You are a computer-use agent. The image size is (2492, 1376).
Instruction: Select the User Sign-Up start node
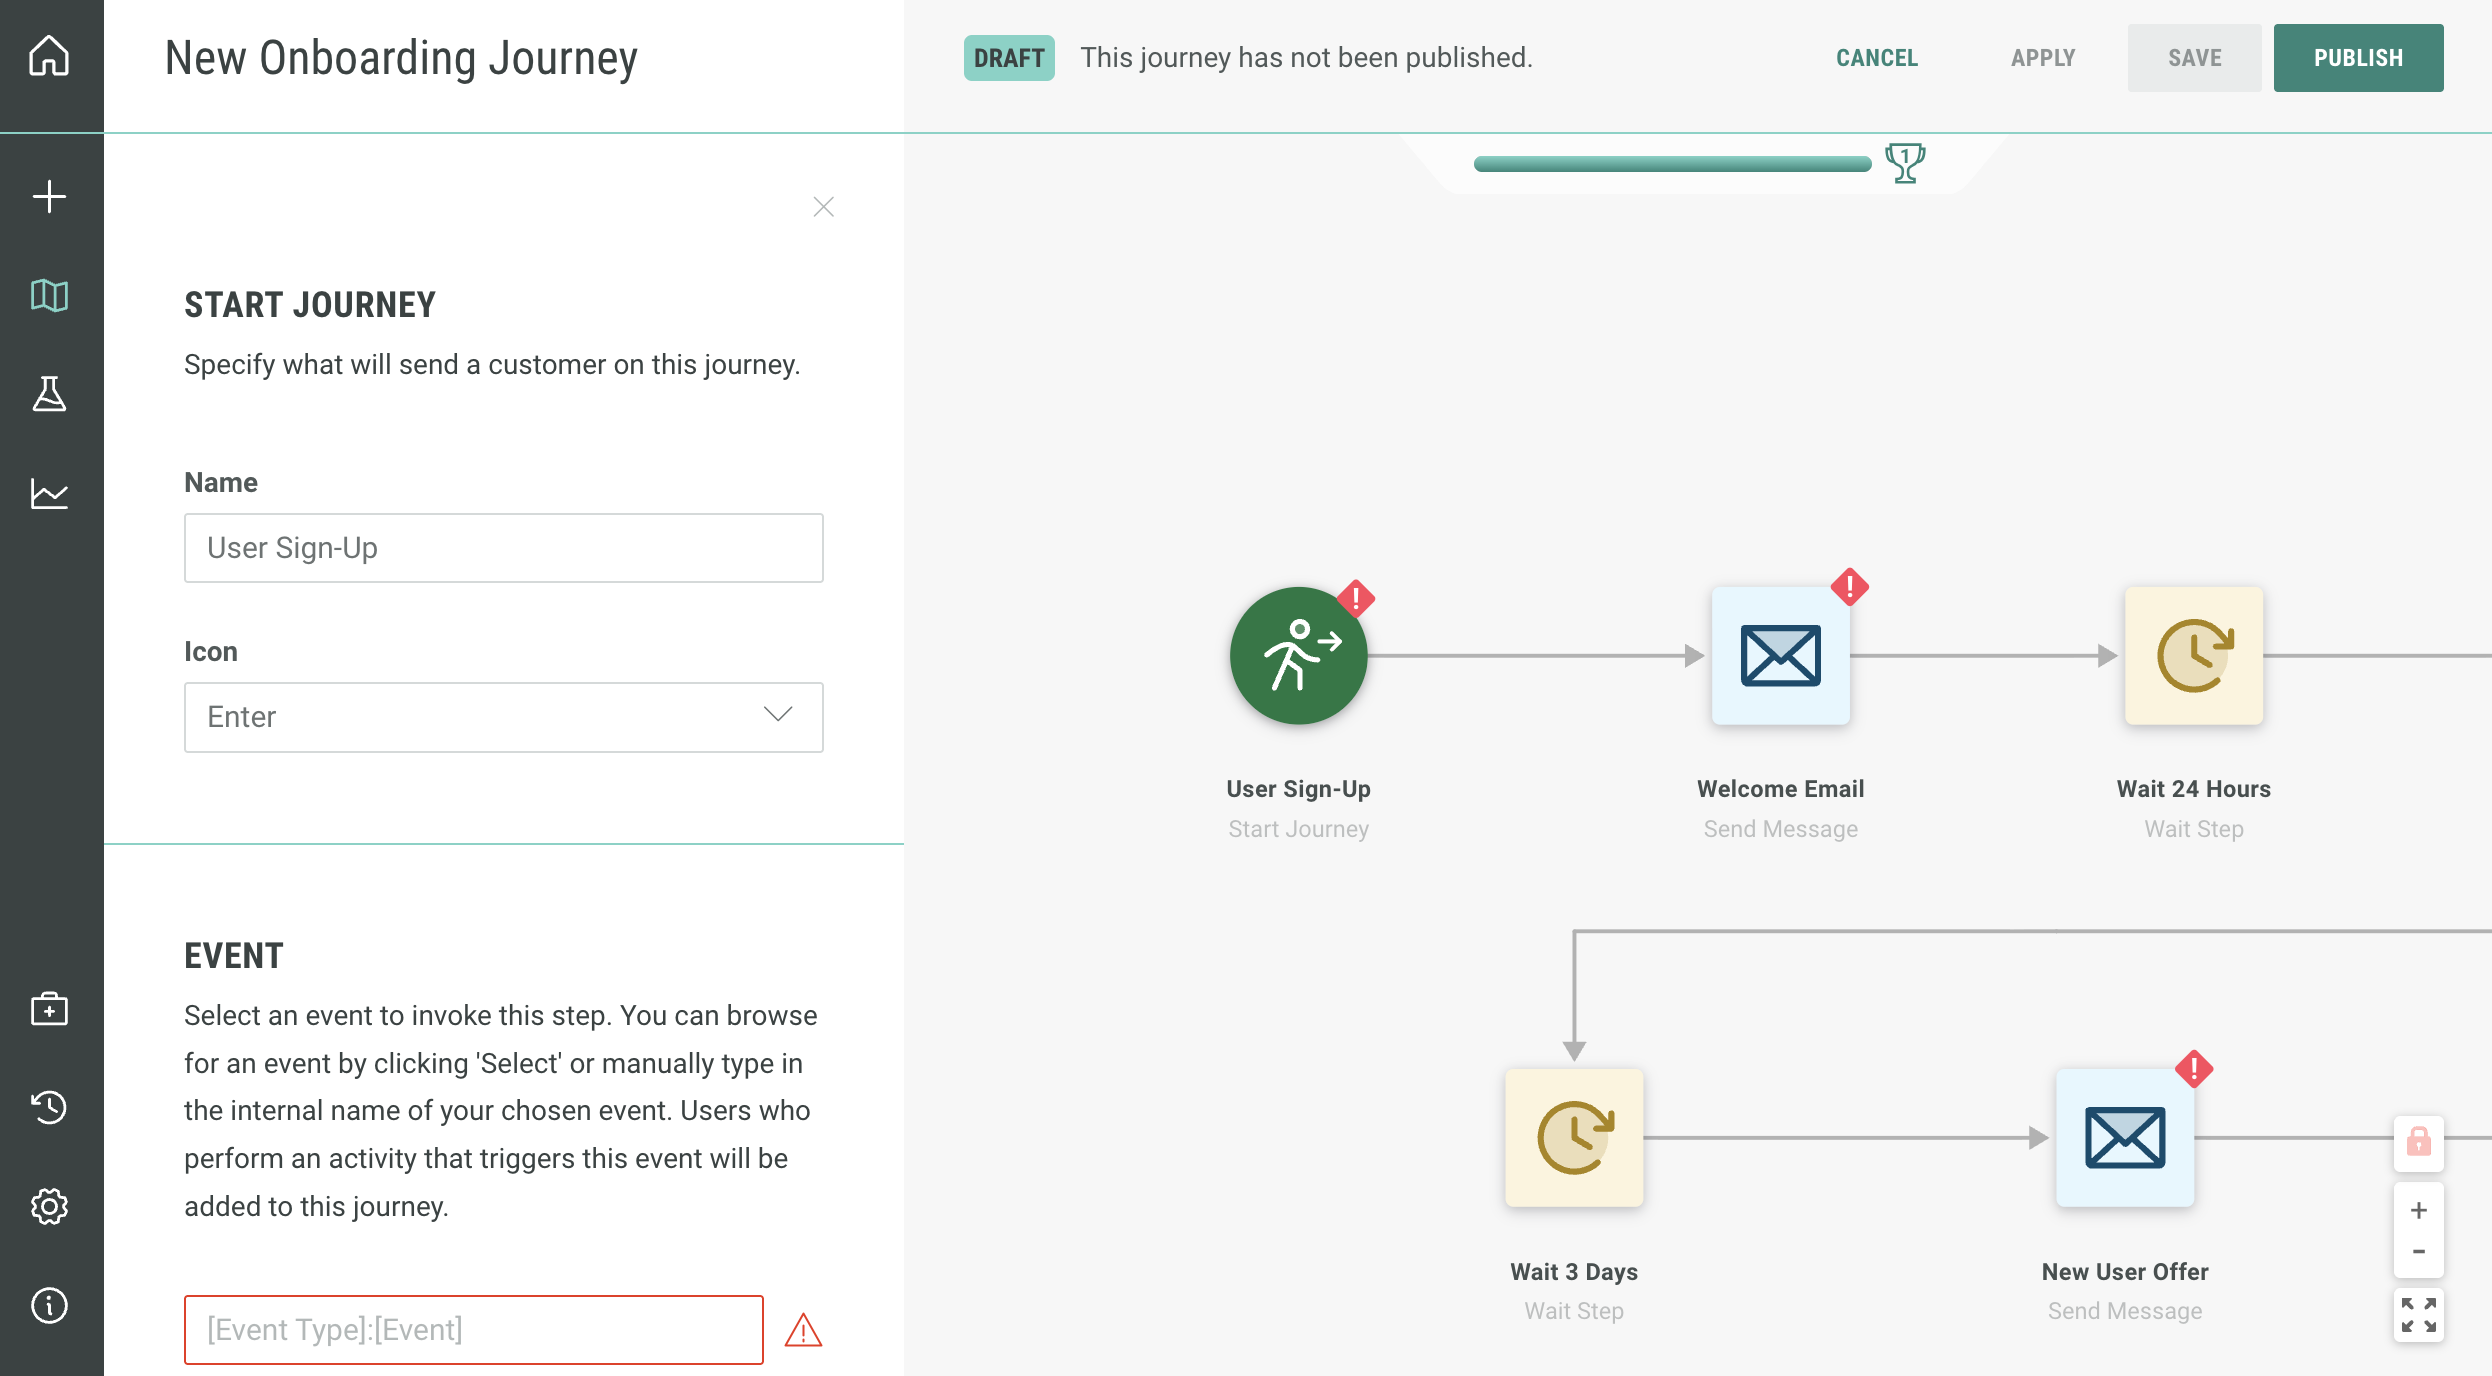tap(1298, 656)
